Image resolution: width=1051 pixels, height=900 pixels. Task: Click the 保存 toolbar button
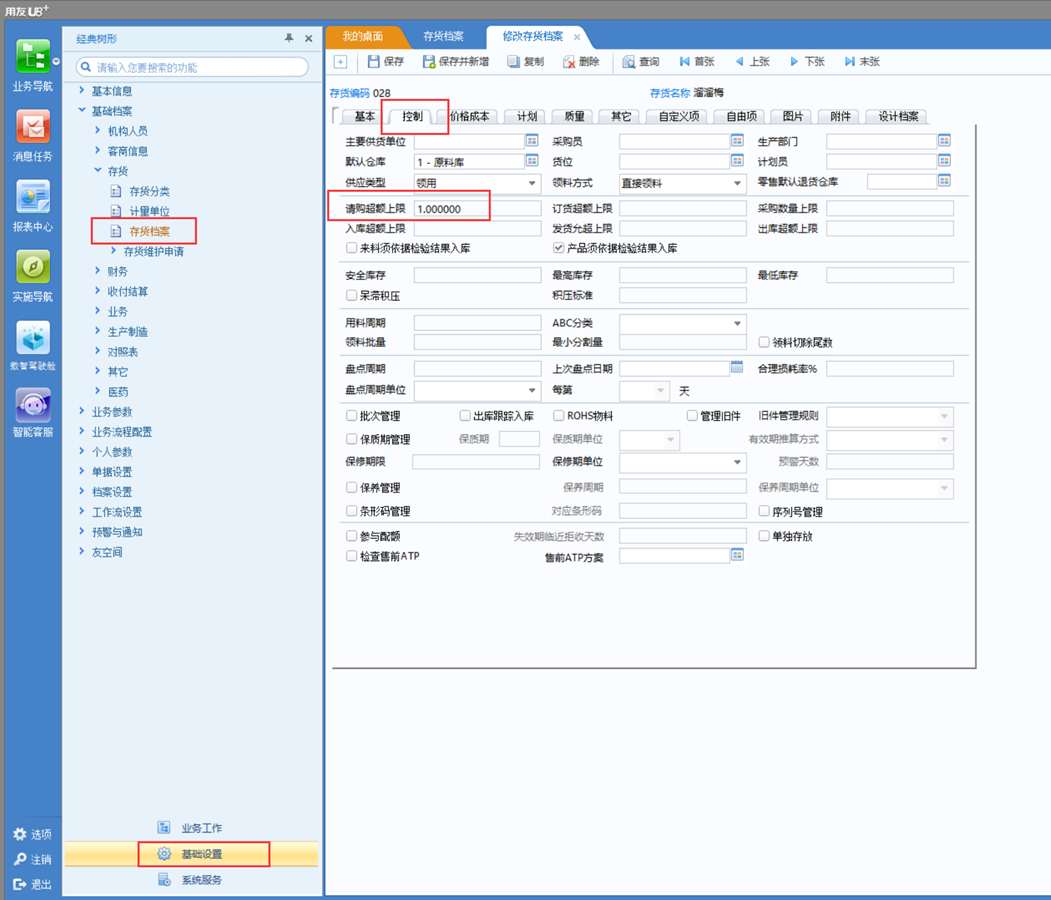click(x=386, y=62)
